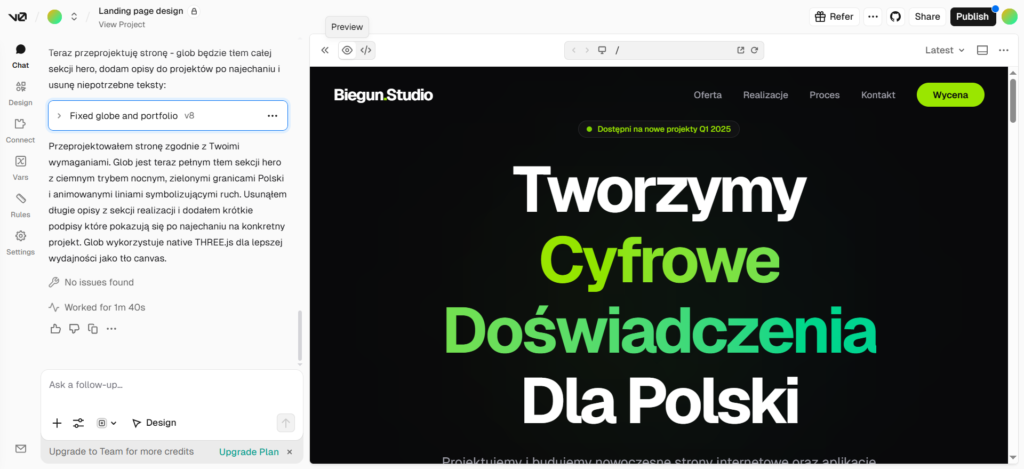
Task: Click the Publish button
Action: tap(972, 17)
